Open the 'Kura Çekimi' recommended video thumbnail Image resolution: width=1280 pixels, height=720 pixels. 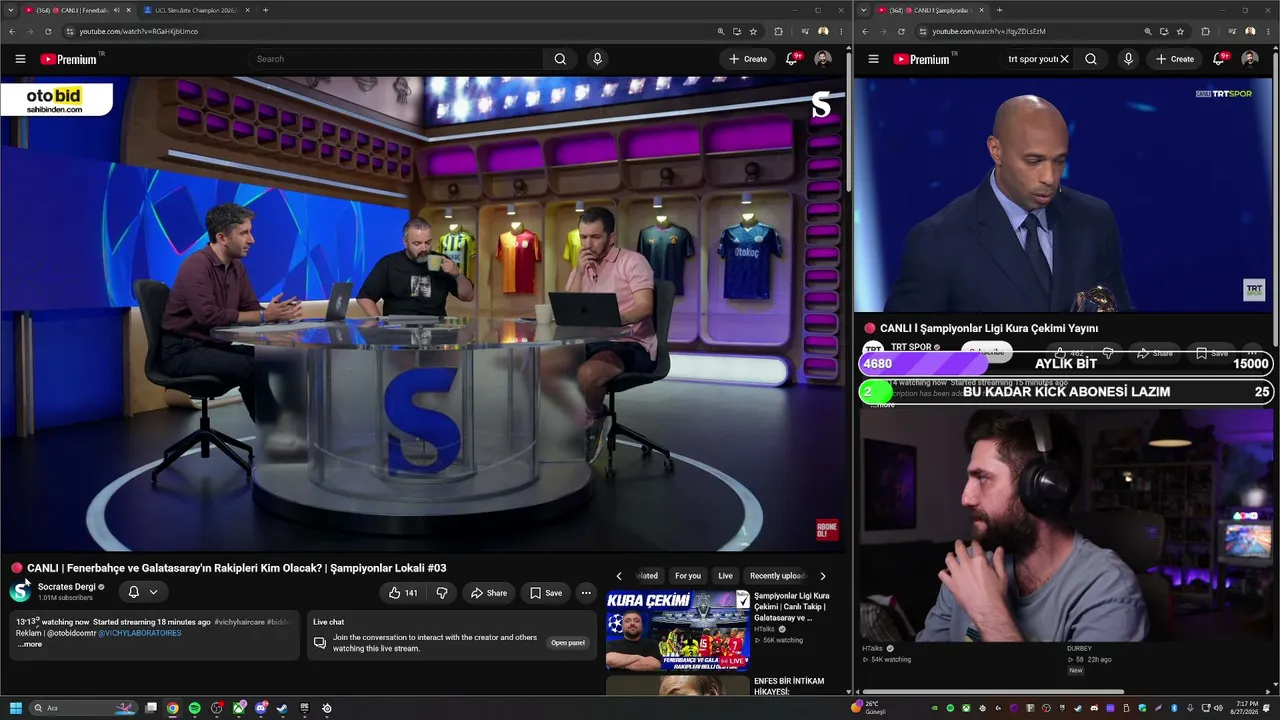(x=678, y=630)
